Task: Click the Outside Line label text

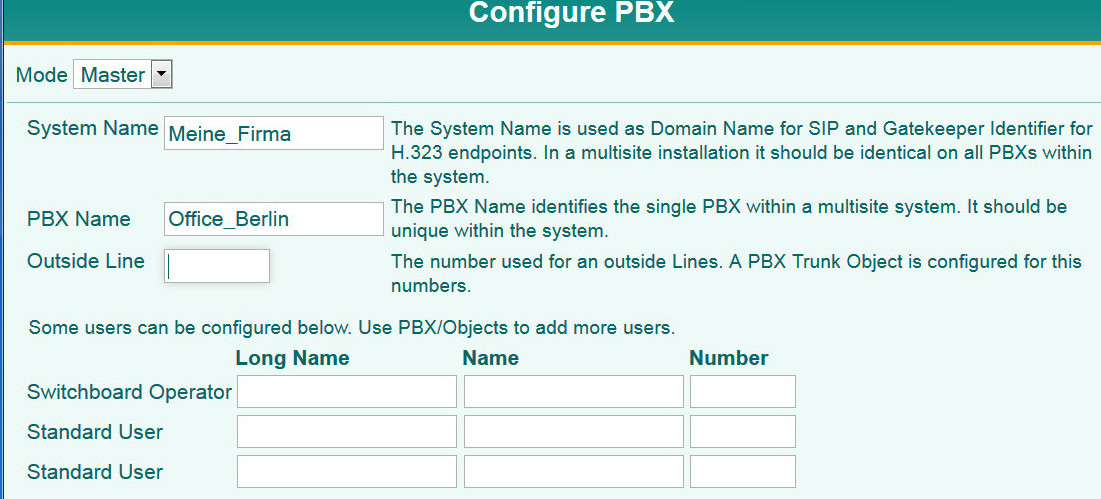Action: click(86, 261)
